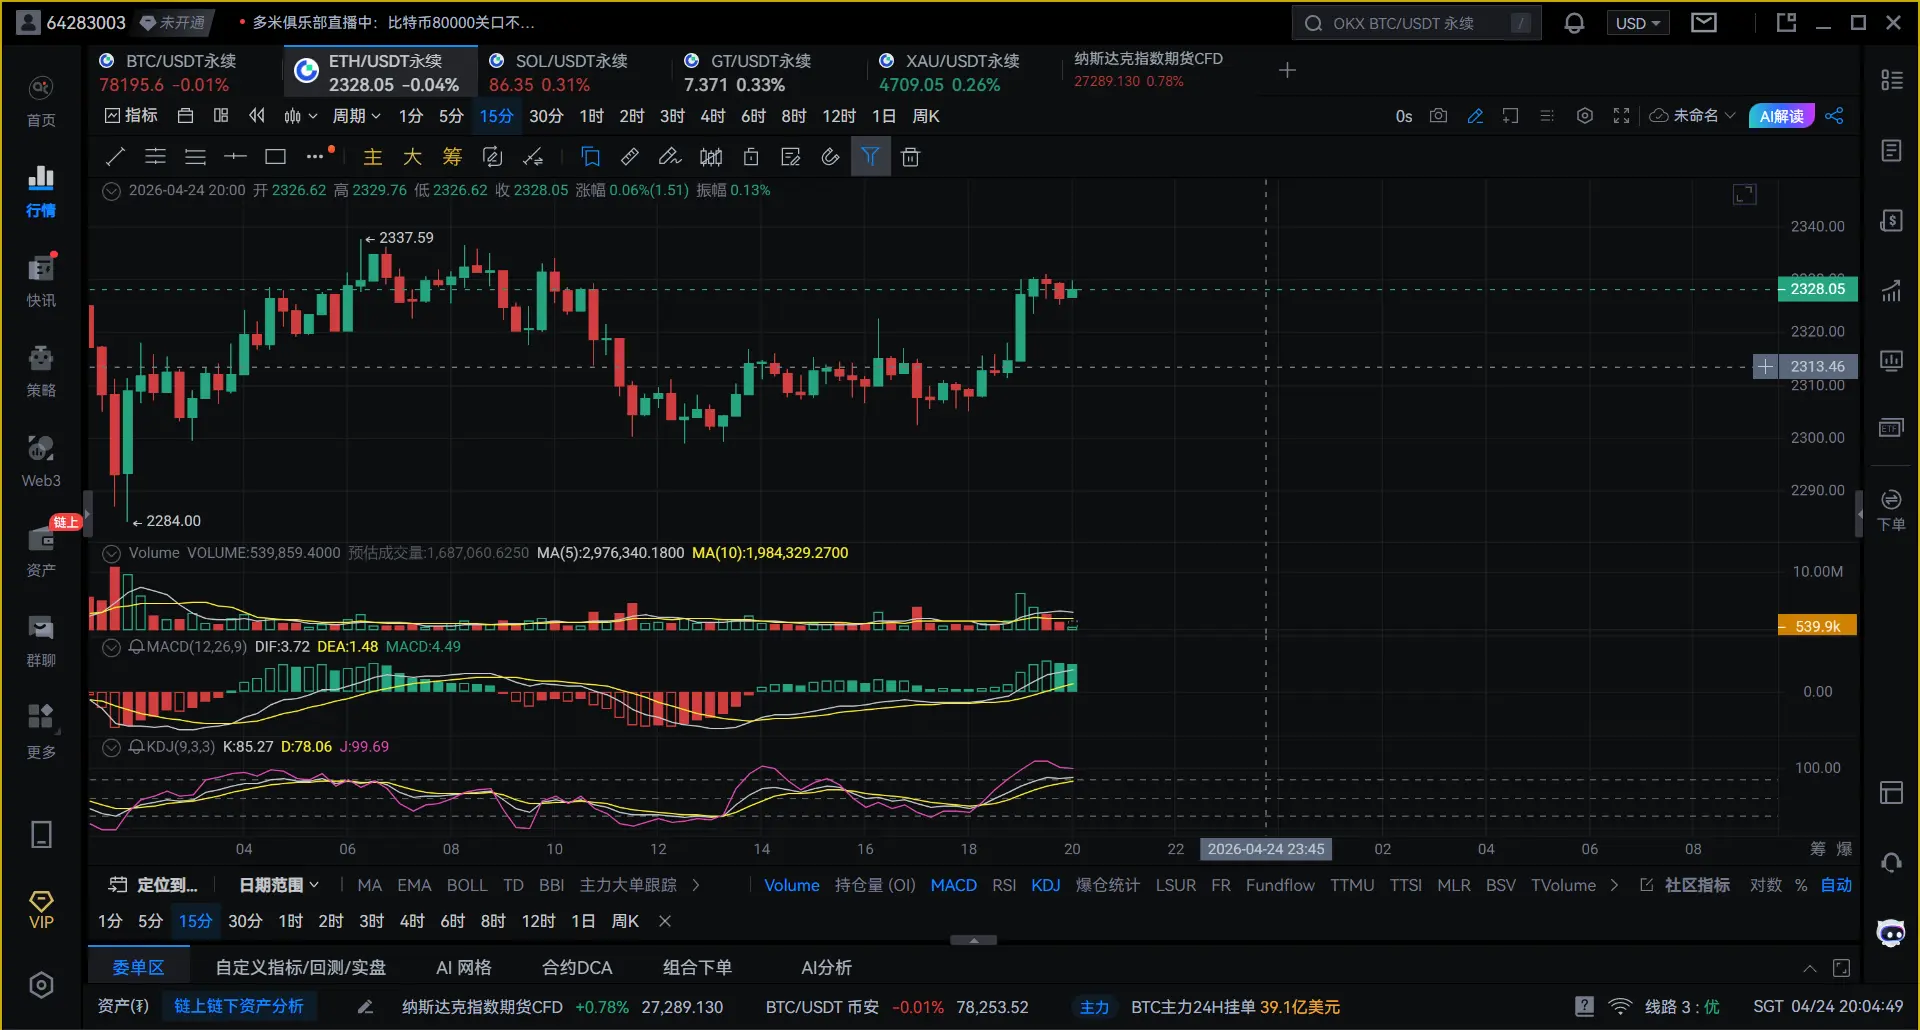Open the 更多 more sidebar icon
This screenshot has width=1920, height=1030.
click(41, 731)
